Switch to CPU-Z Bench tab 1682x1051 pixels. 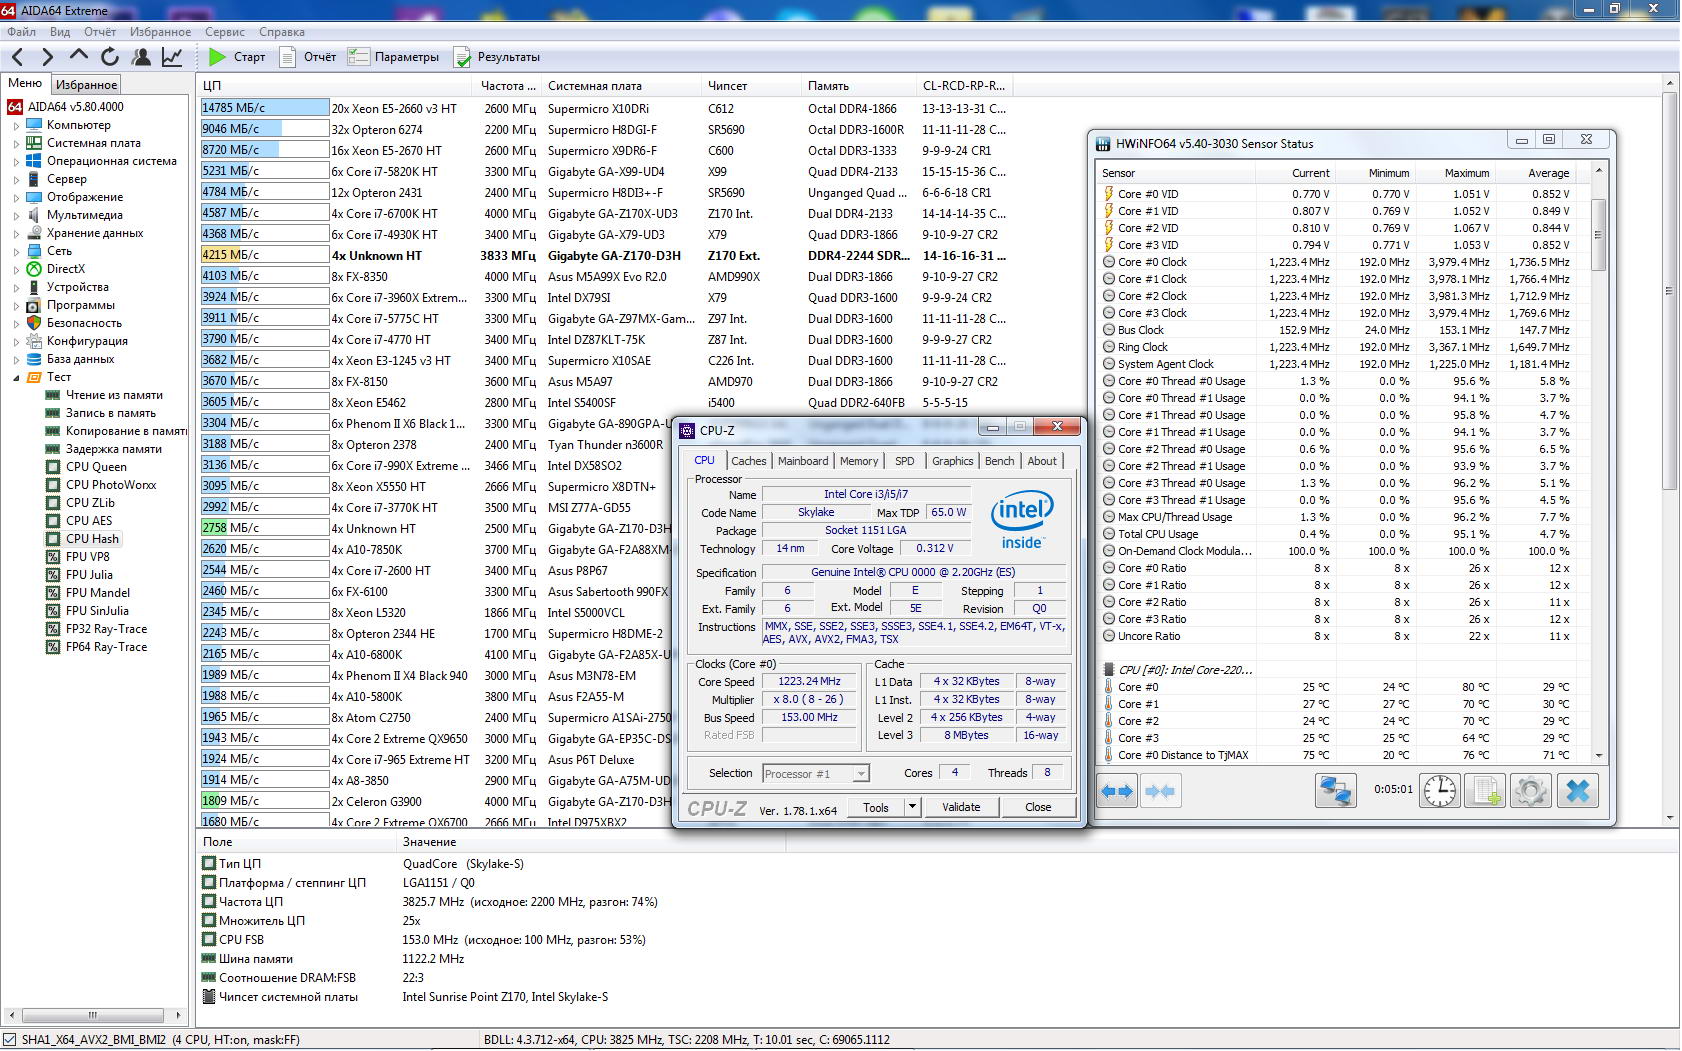pos(999,461)
